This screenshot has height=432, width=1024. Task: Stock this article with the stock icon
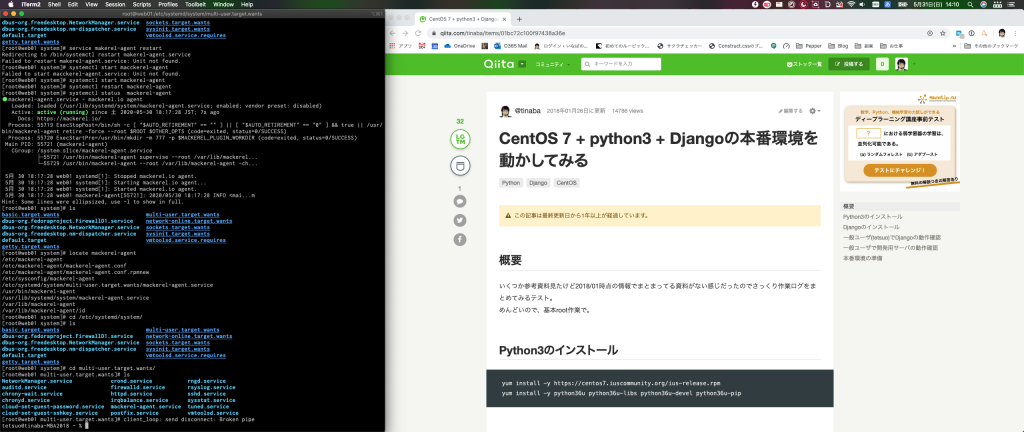(460, 166)
